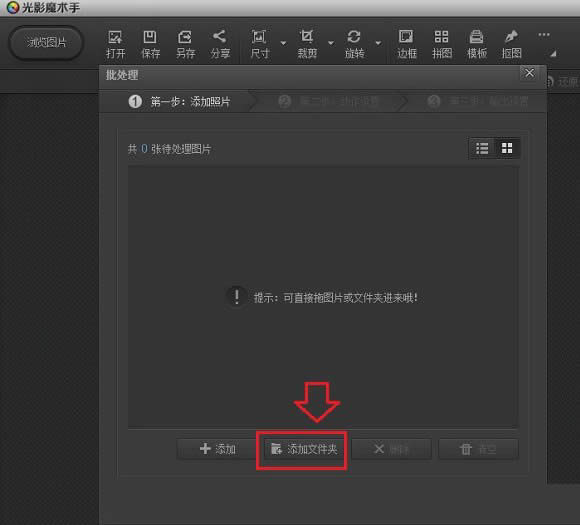Open the 拼图 collage tool
The image size is (580, 525).
442,44
